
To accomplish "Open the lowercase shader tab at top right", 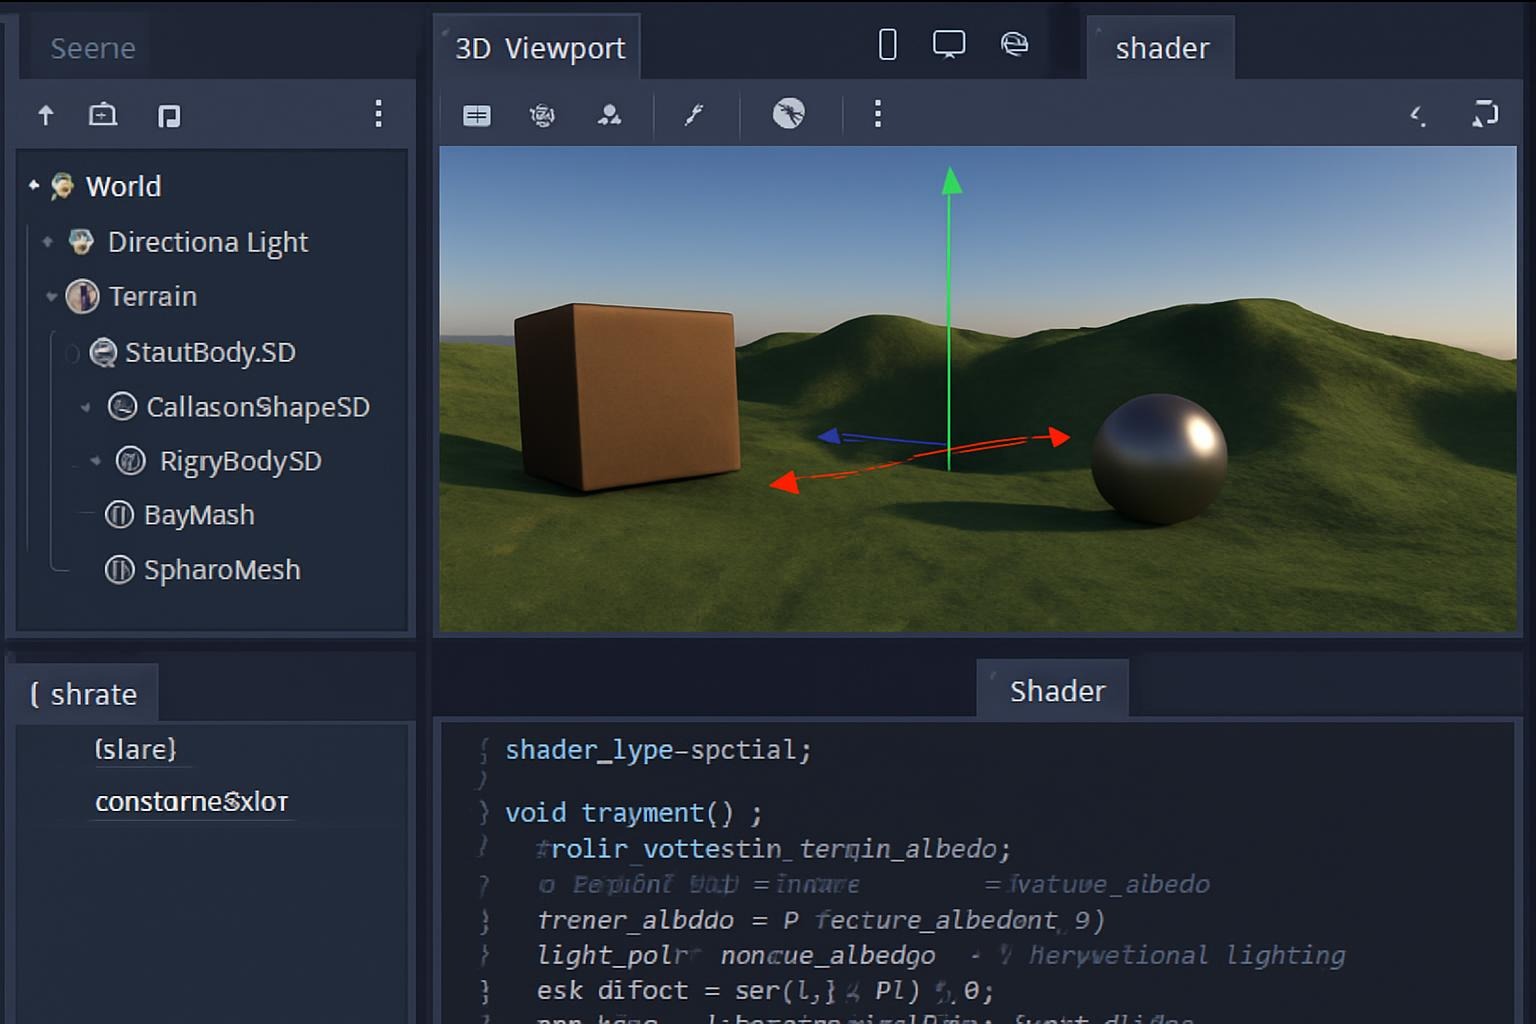I will [1161, 48].
